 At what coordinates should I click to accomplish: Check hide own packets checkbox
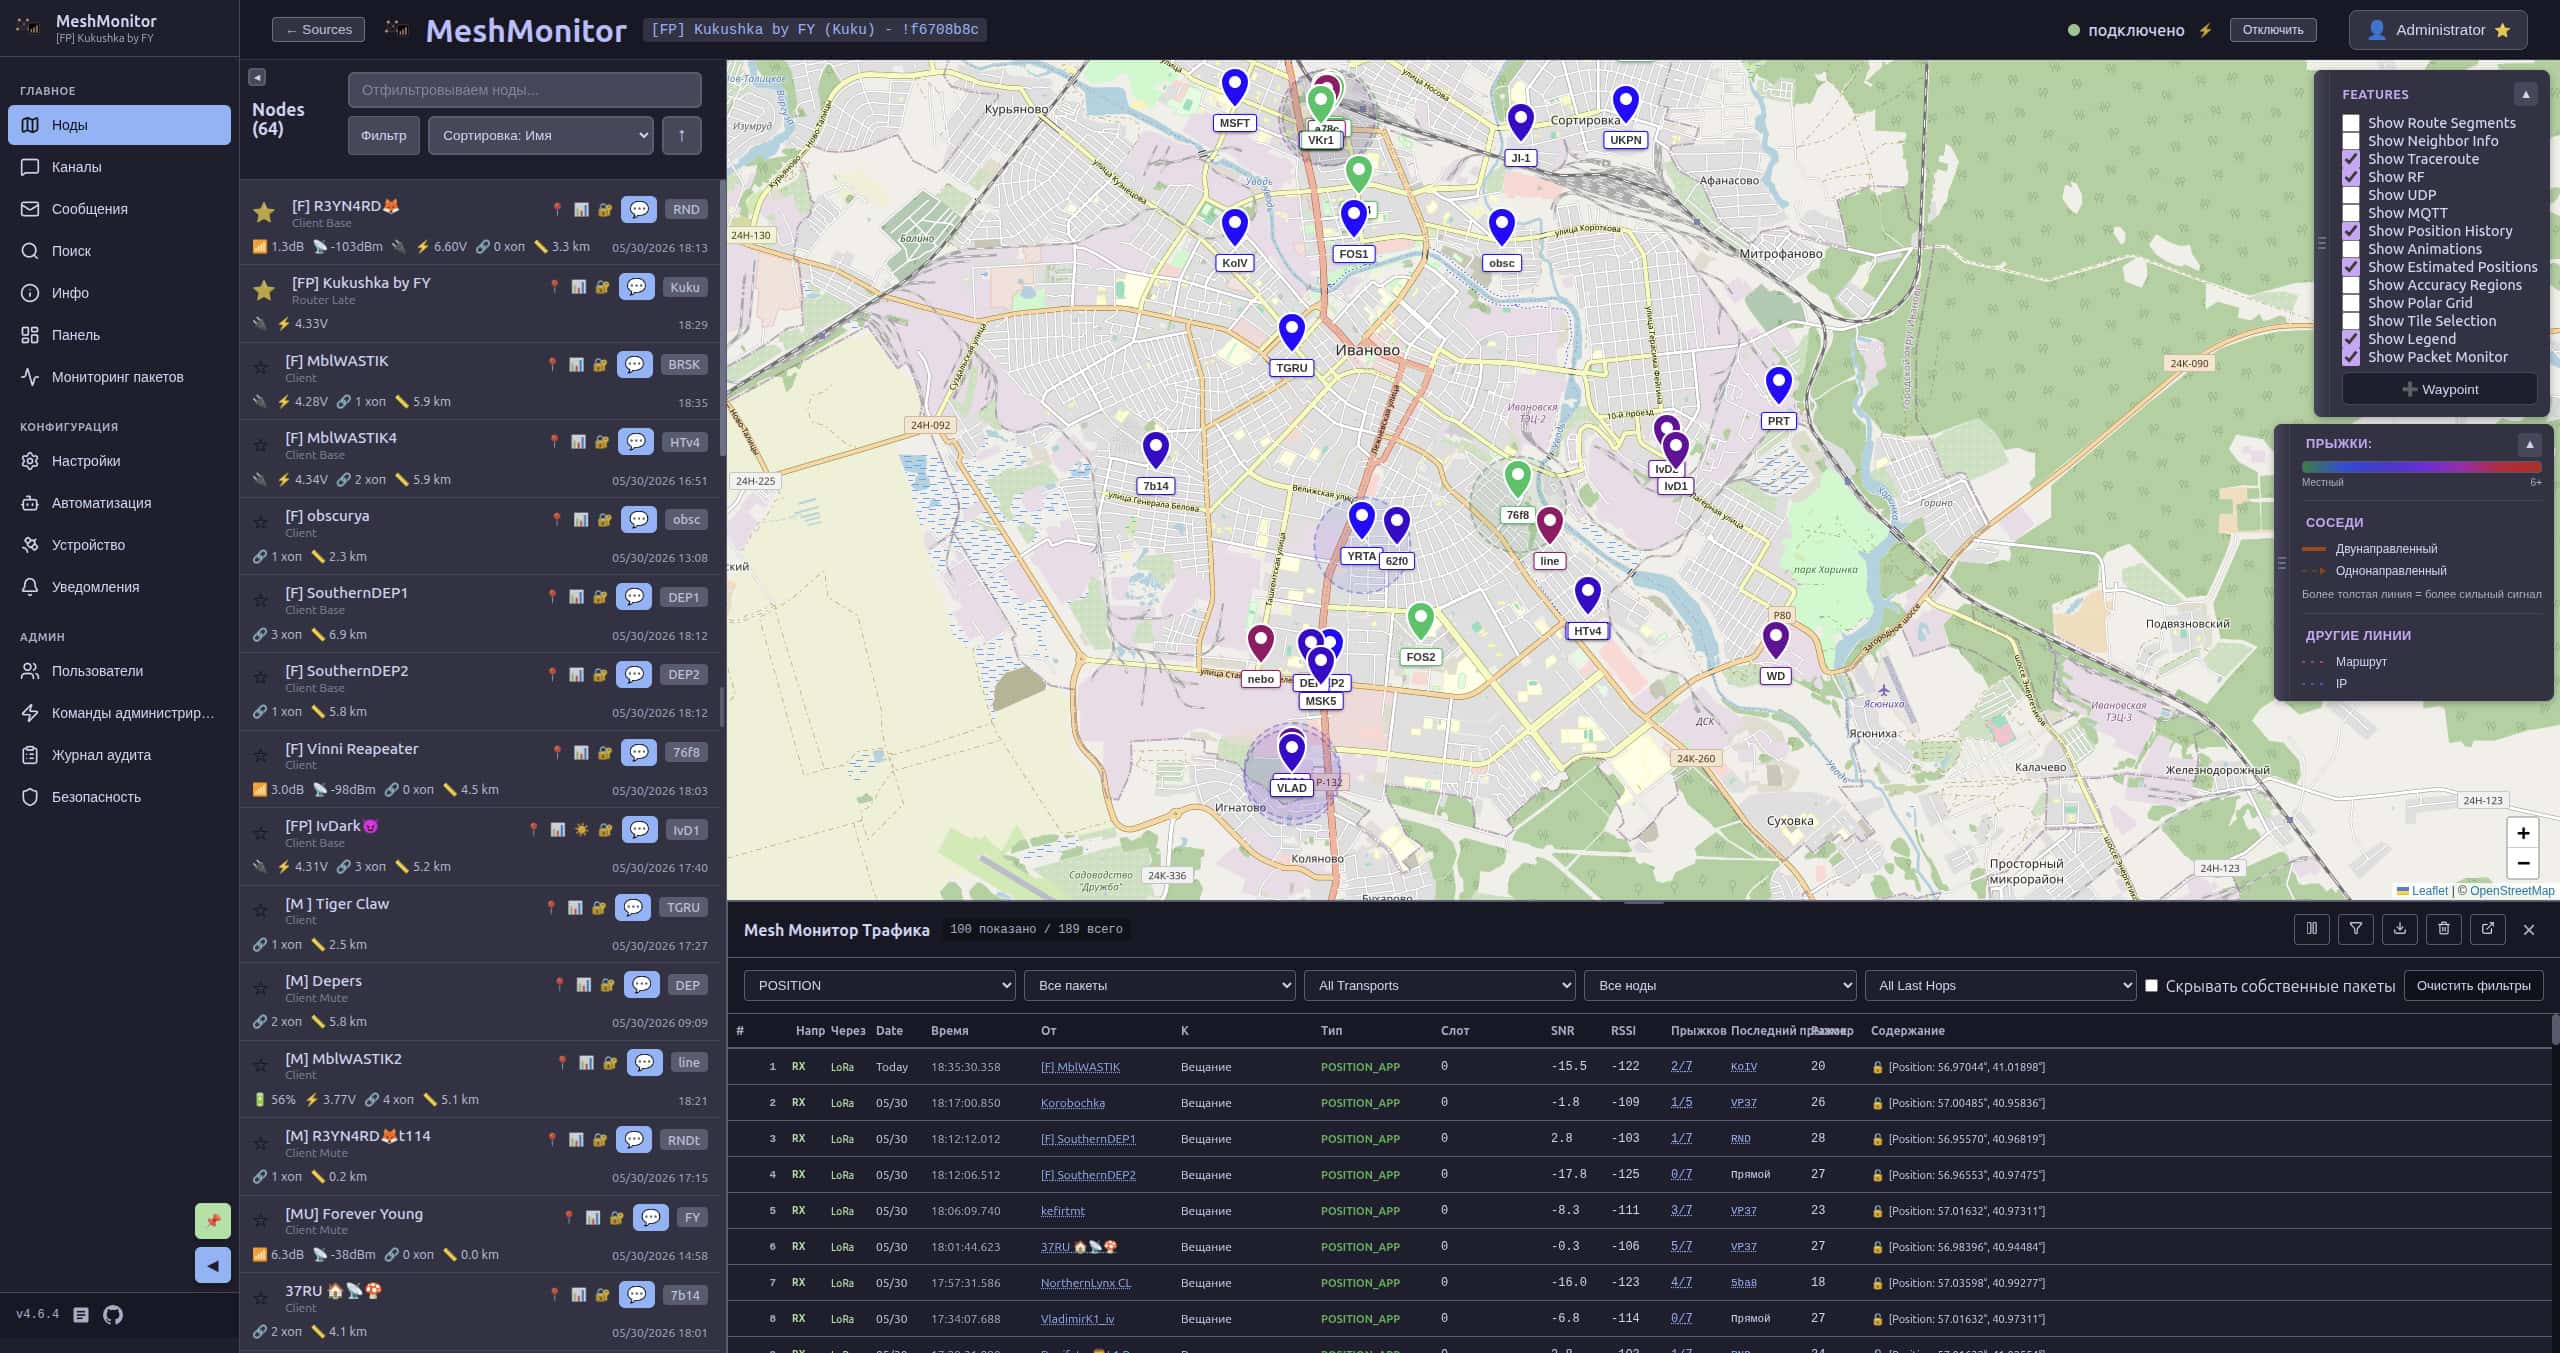[2151, 986]
